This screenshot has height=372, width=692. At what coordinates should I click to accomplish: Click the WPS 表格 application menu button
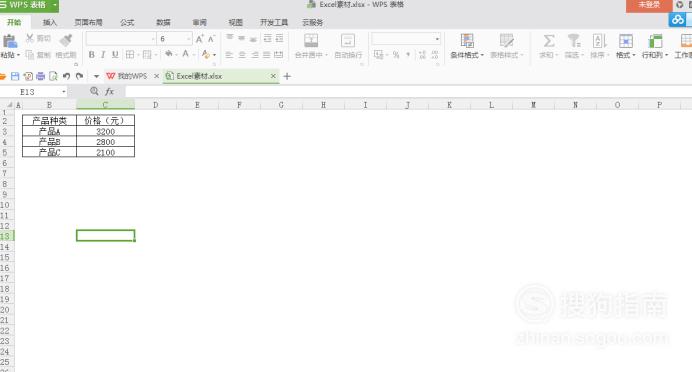[29, 5]
